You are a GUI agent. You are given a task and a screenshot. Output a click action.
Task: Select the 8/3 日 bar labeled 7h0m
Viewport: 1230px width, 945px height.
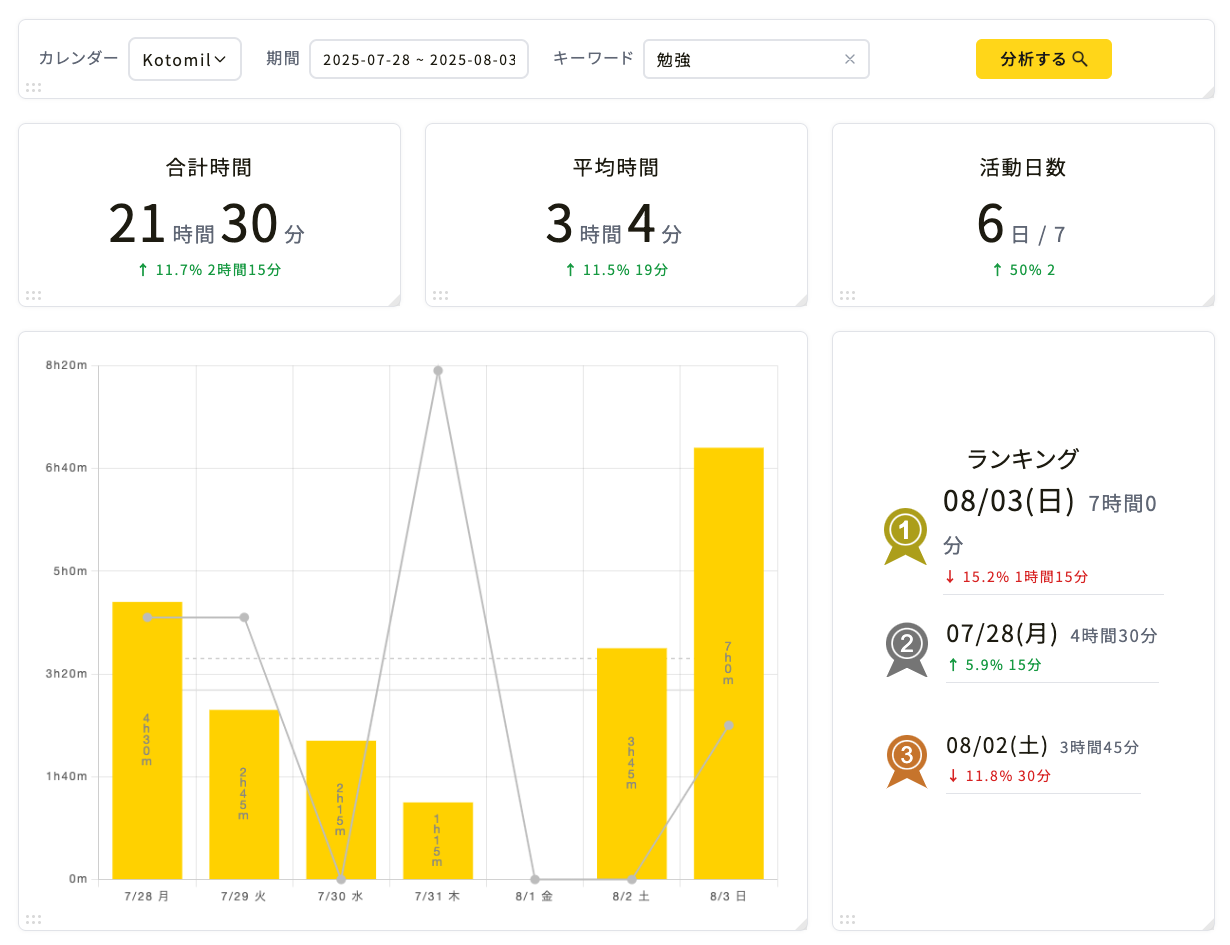click(729, 663)
